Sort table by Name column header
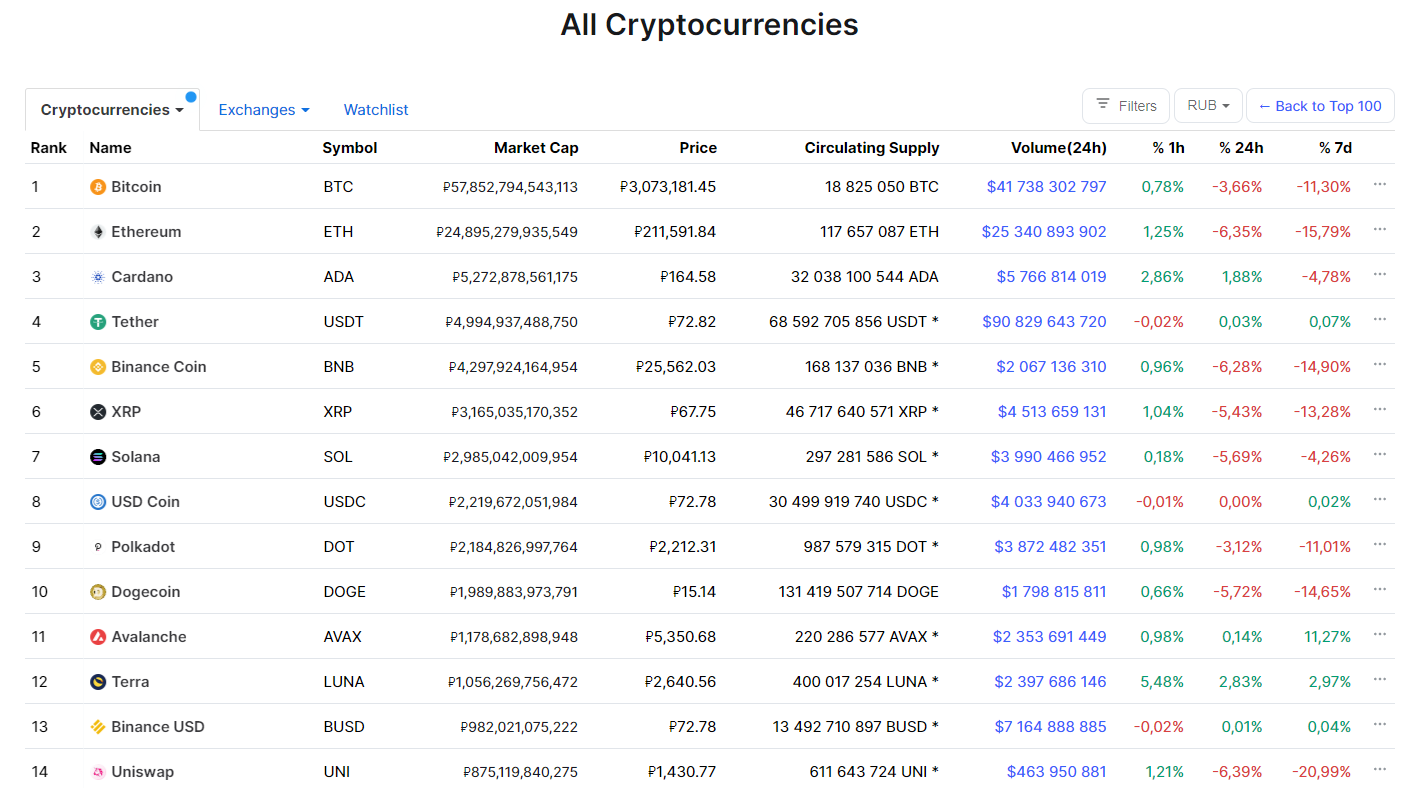This screenshot has width=1403, height=788. (110, 148)
